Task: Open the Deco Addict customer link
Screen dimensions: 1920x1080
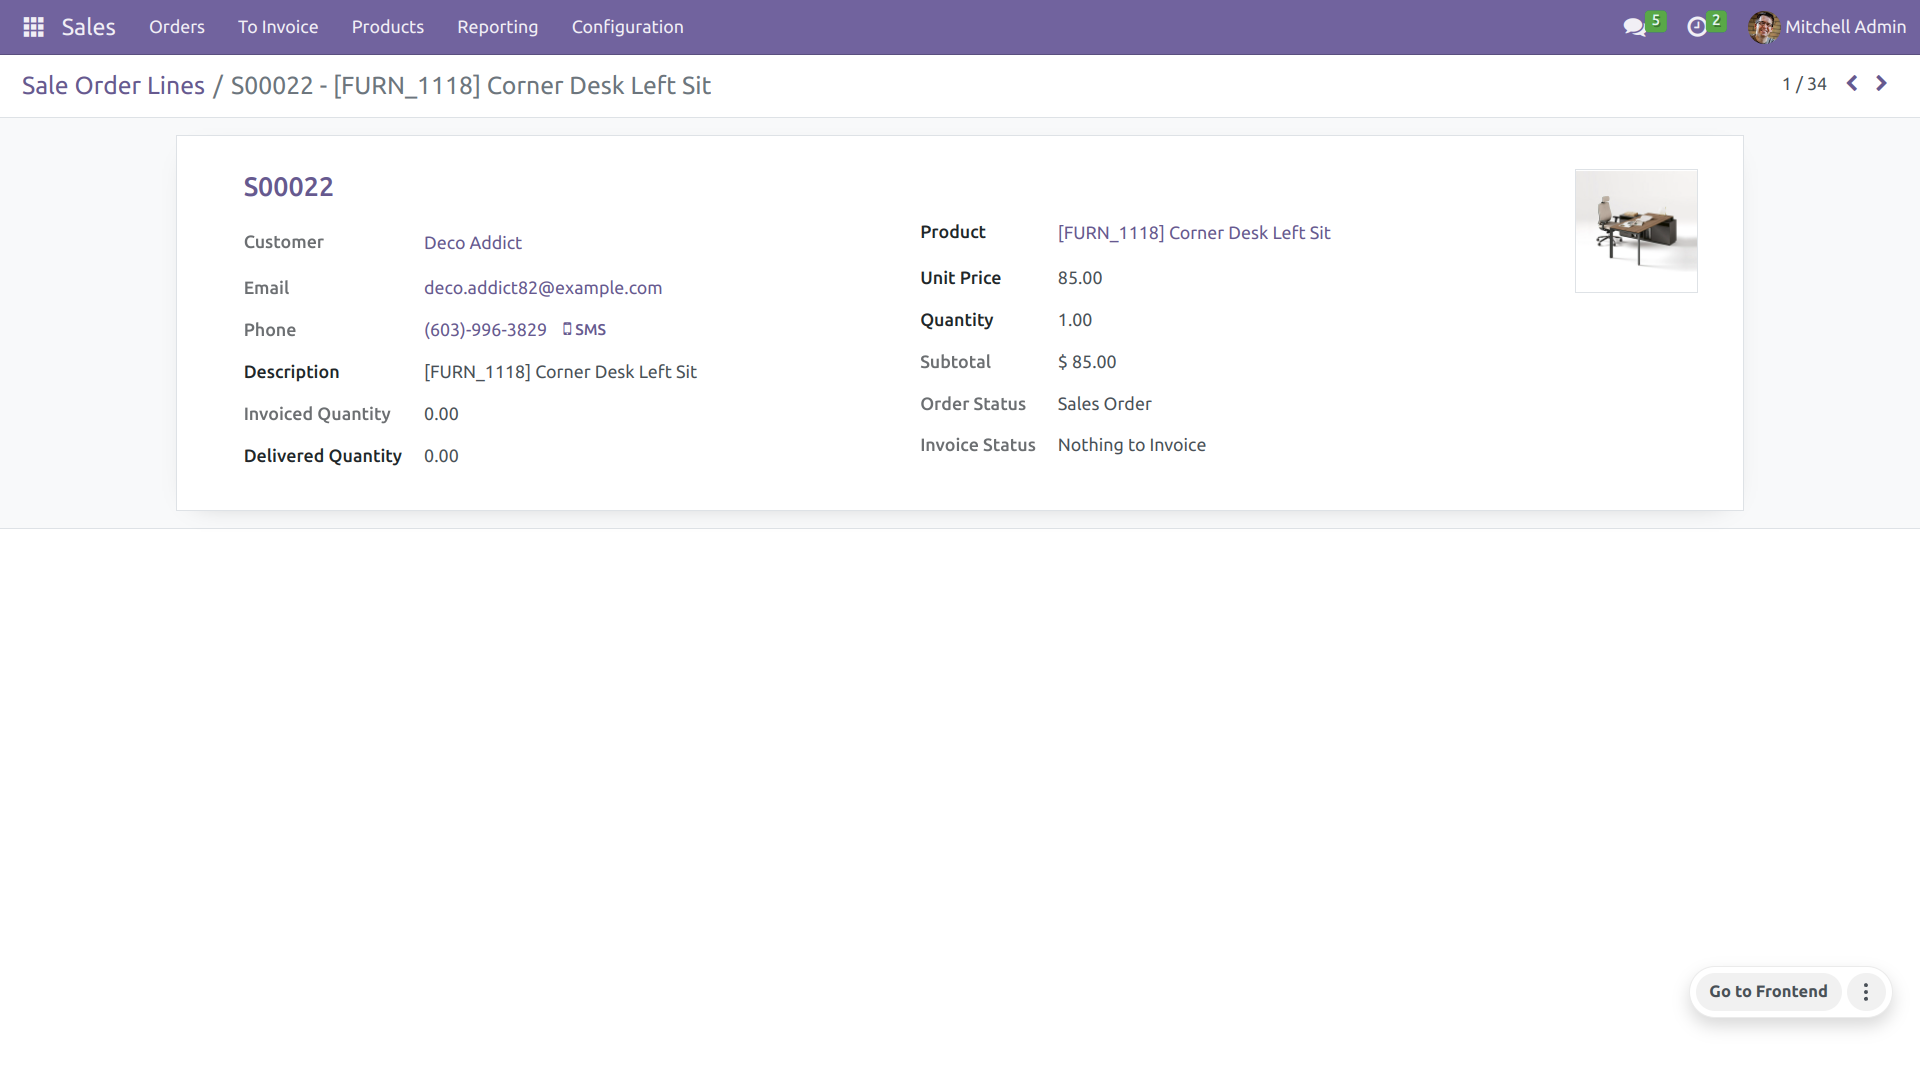Action: (x=473, y=243)
